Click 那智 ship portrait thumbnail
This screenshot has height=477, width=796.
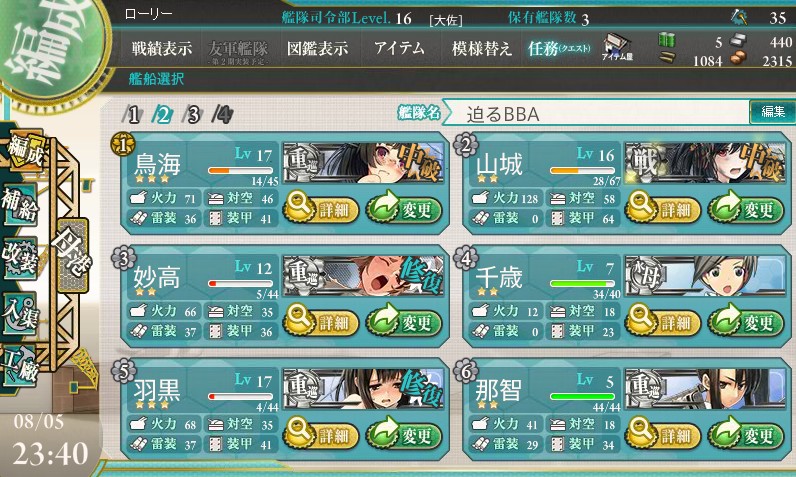705,389
